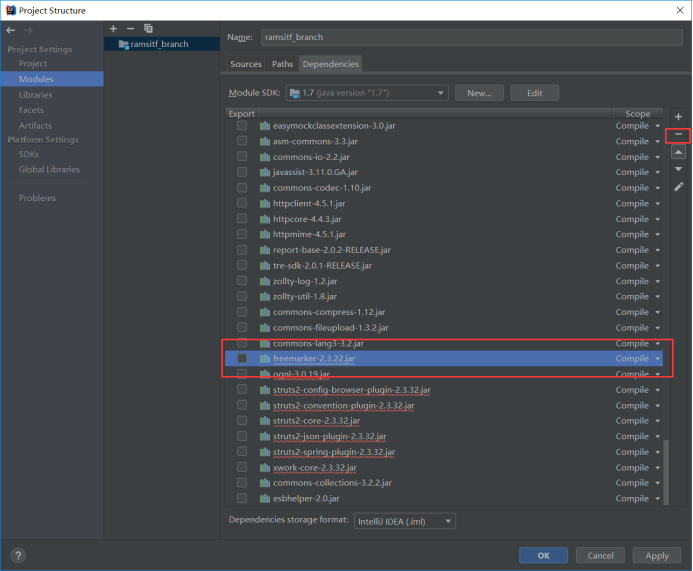The image size is (693, 571).
Task: Click the library icon of zollty-log-1.2.jar
Action: click(265, 281)
